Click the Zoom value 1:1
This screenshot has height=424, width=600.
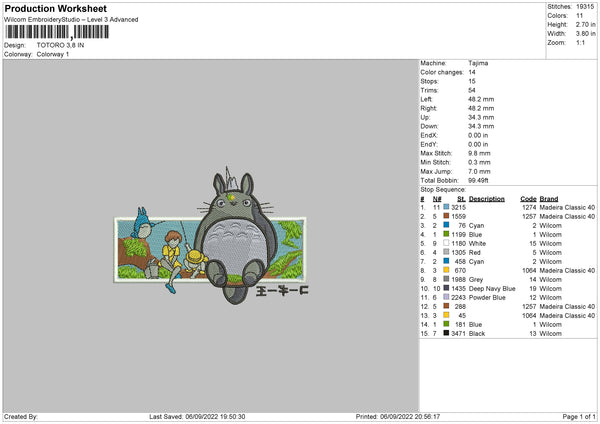(x=580, y=42)
